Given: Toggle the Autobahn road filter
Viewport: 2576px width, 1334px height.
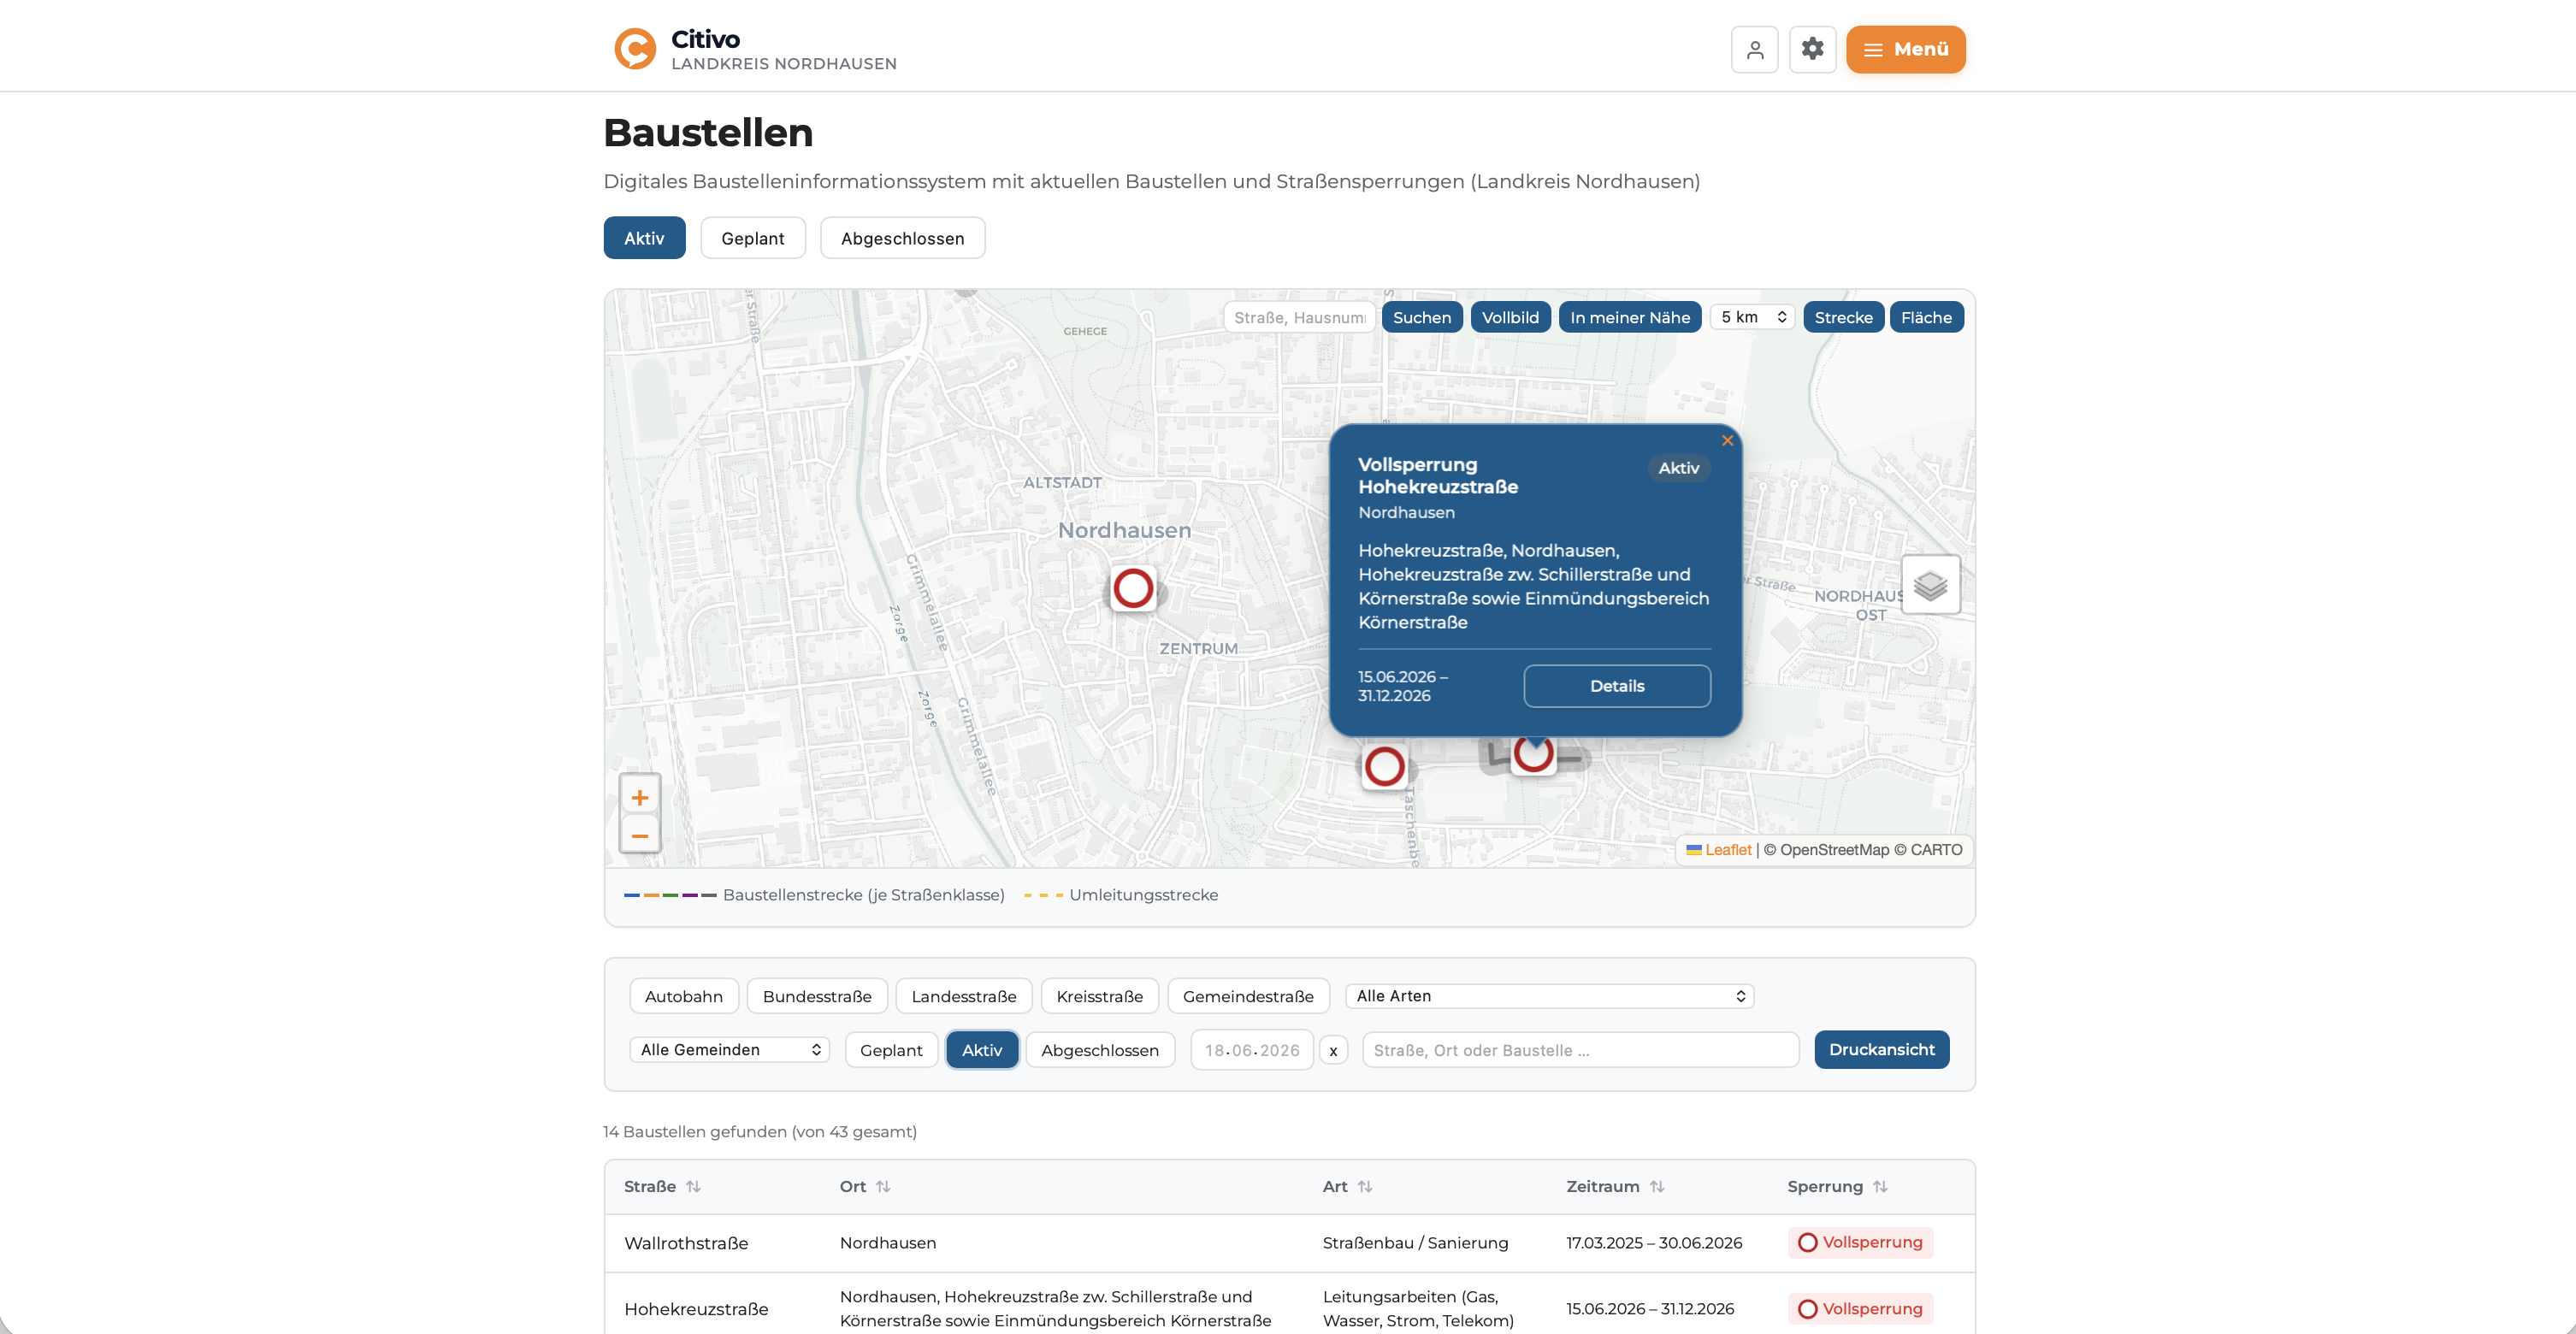Looking at the screenshot, I should click(683, 996).
